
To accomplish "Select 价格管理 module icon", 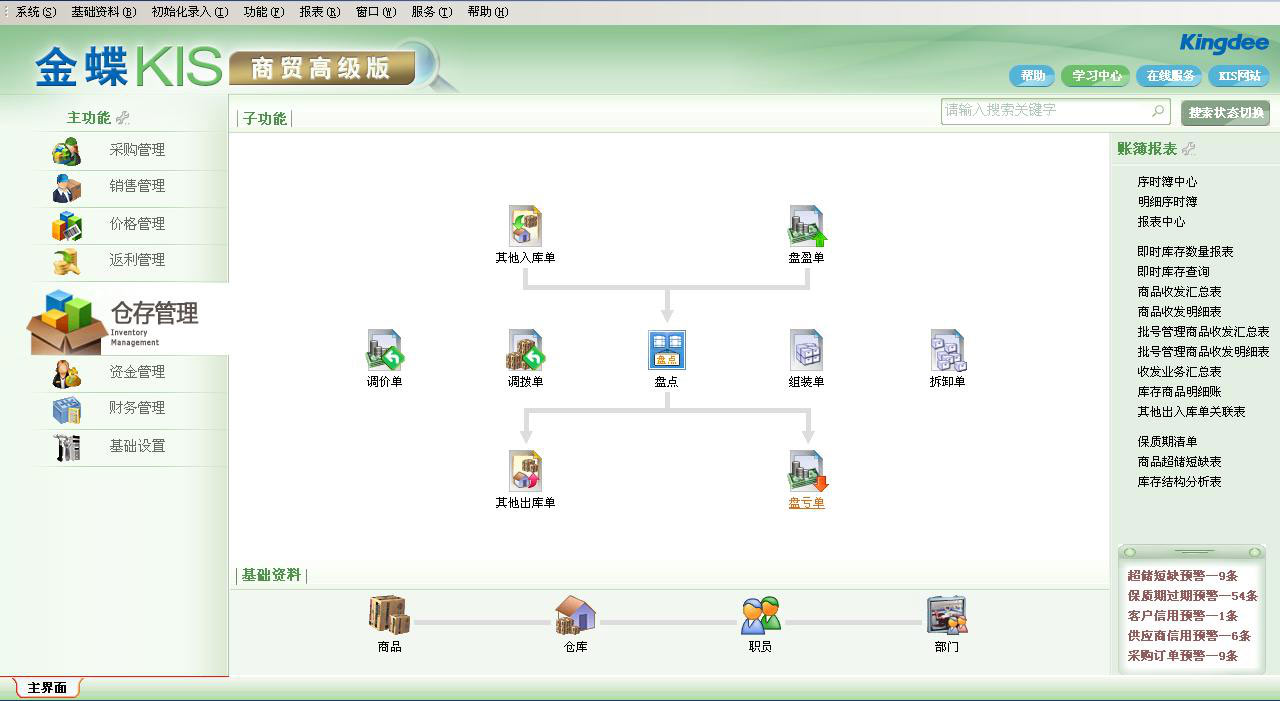I will [66, 225].
